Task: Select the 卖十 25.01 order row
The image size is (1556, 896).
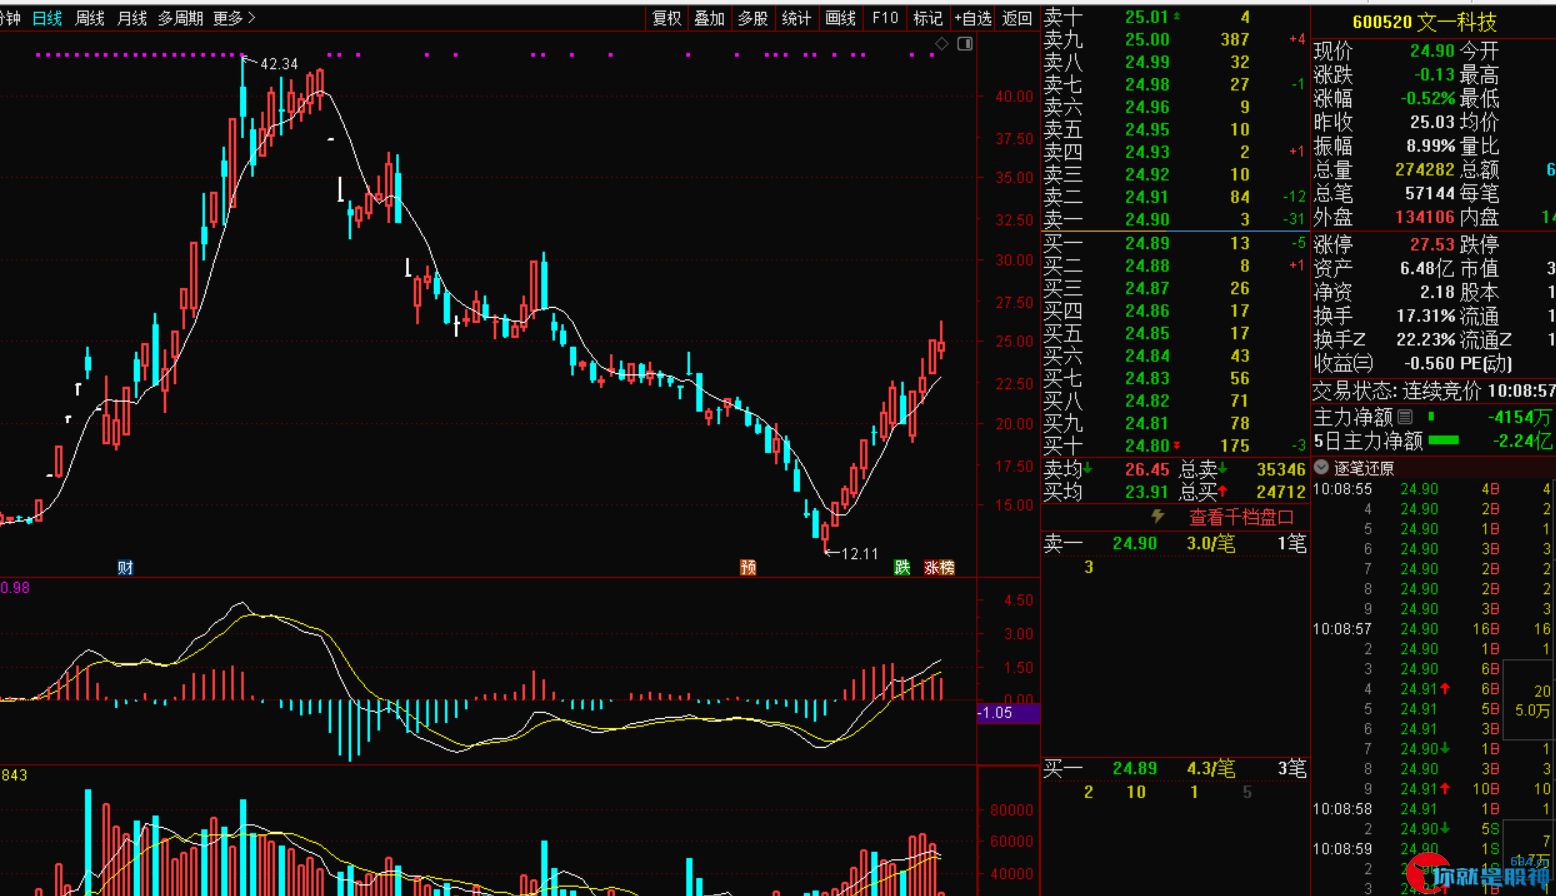Action: pos(1175,17)
